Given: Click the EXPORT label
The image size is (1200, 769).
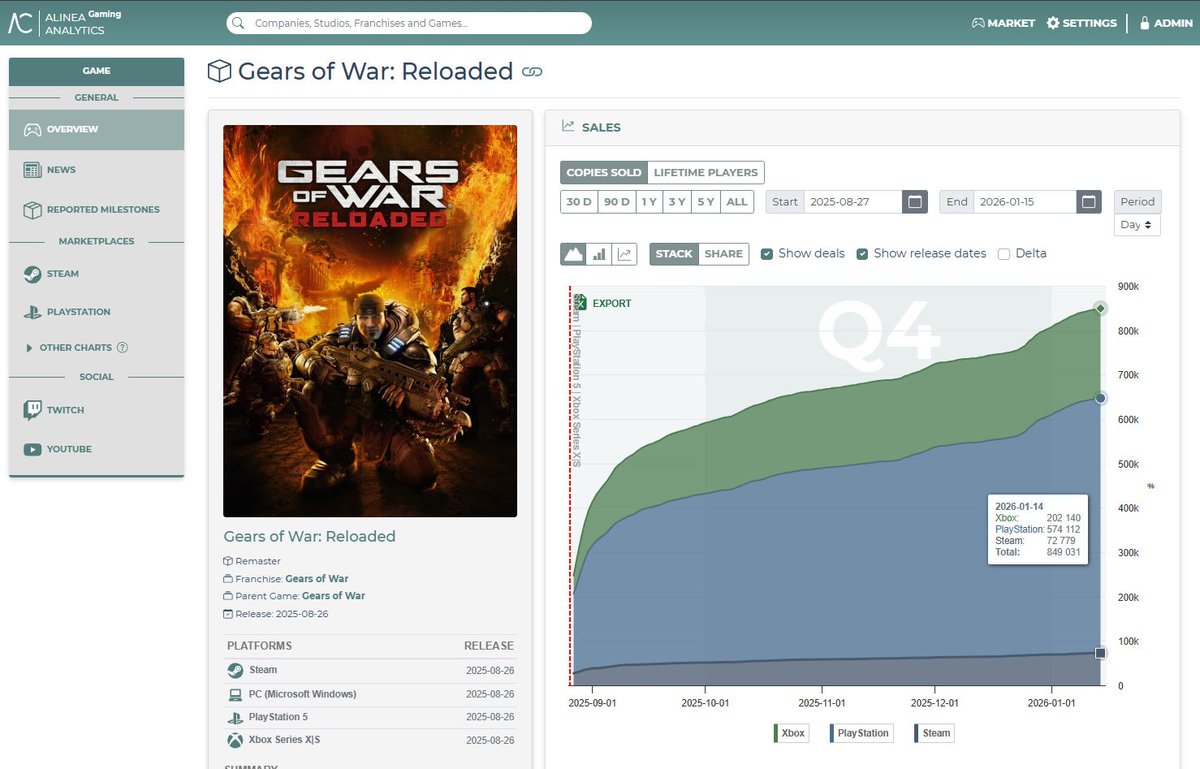Looking at the screenshot, I should [x=612, y=303].
